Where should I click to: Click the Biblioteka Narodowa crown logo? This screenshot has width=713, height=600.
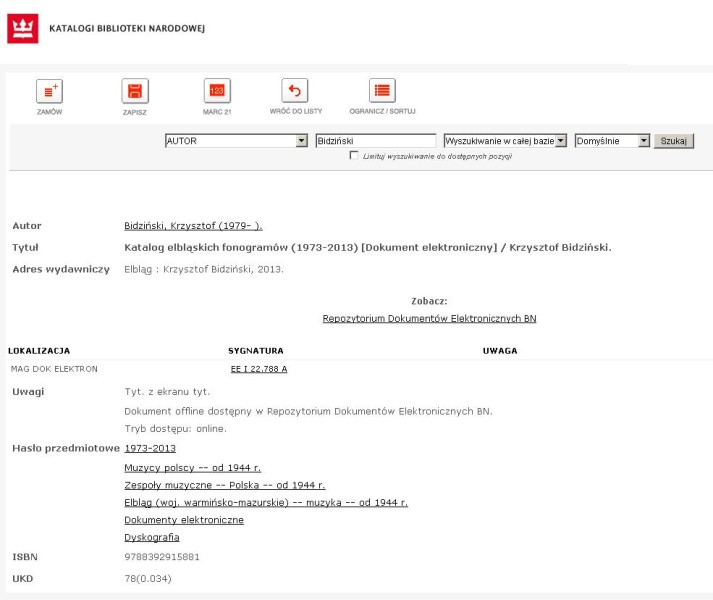pyautogui.click(x=23, y=29)
